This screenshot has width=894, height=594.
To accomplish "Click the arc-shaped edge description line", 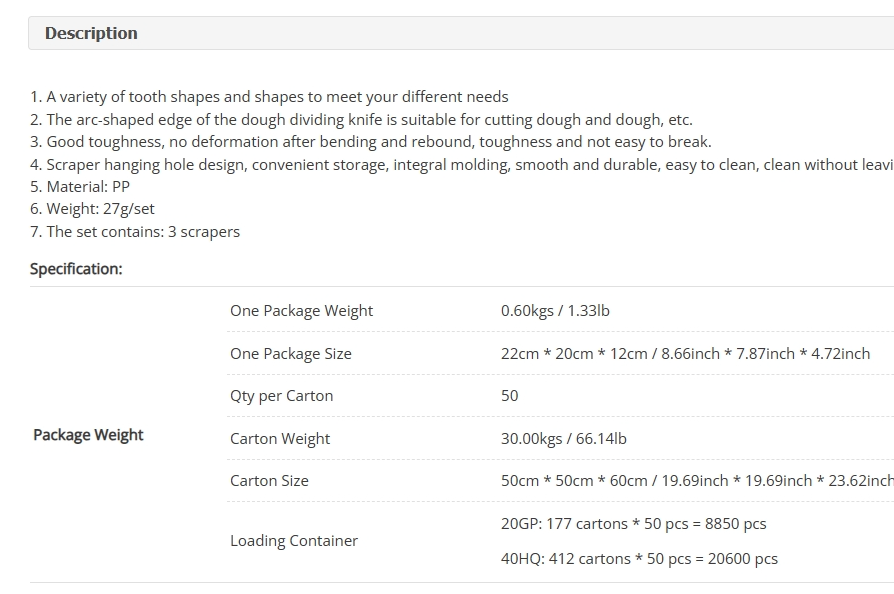I will (x=361, y=120).
